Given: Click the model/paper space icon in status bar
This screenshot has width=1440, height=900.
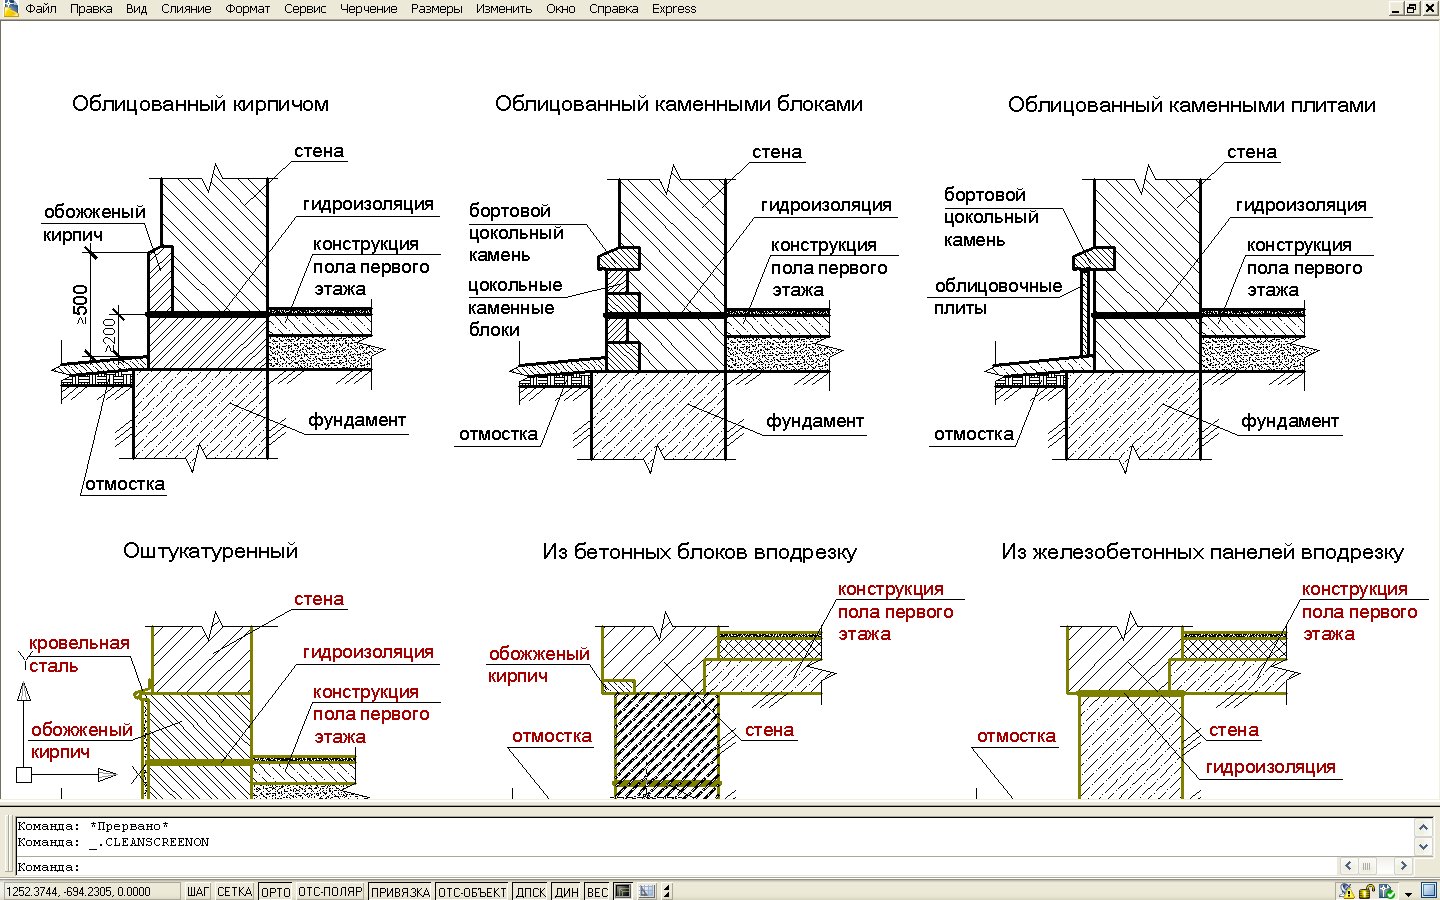Looking at the screenshot, I should (623, 891).
